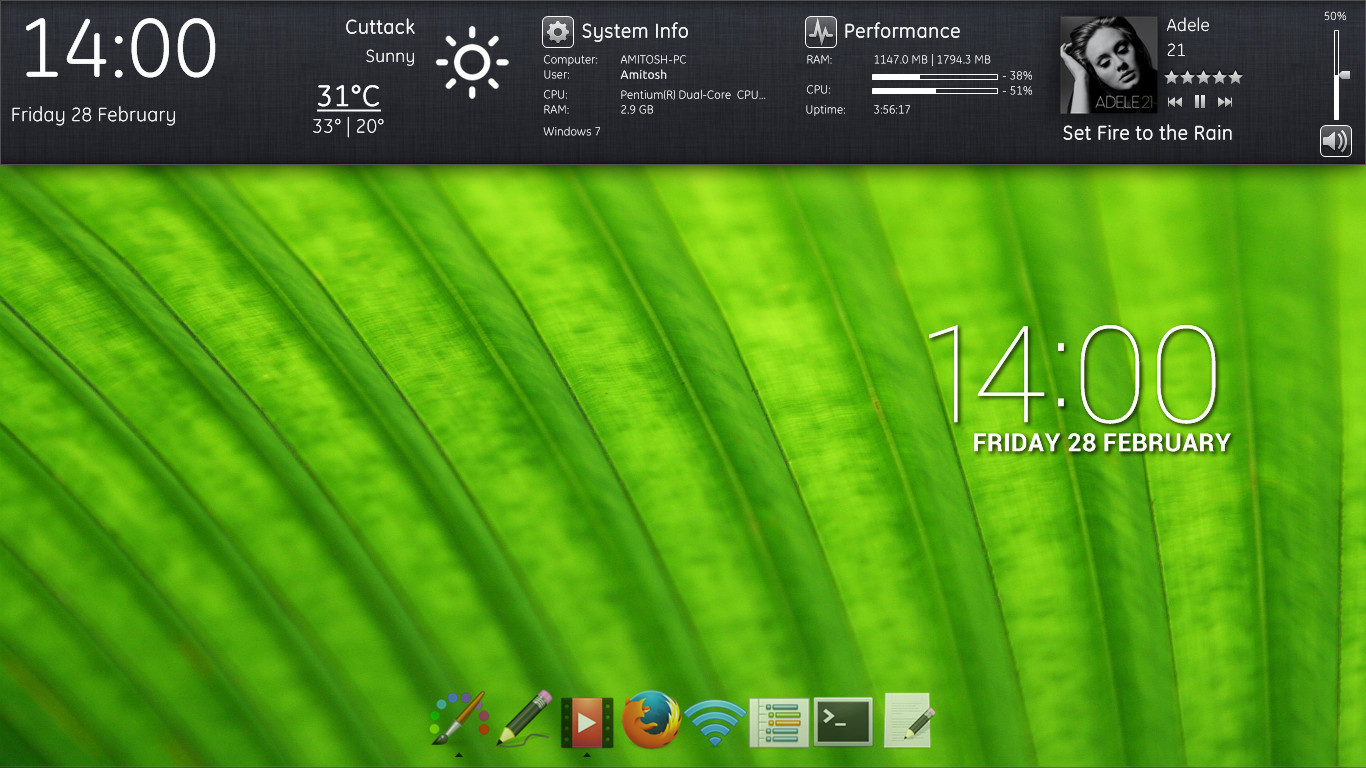
Task: Click the Set Fire to the Rain title
Action: tap(1147, 133)
